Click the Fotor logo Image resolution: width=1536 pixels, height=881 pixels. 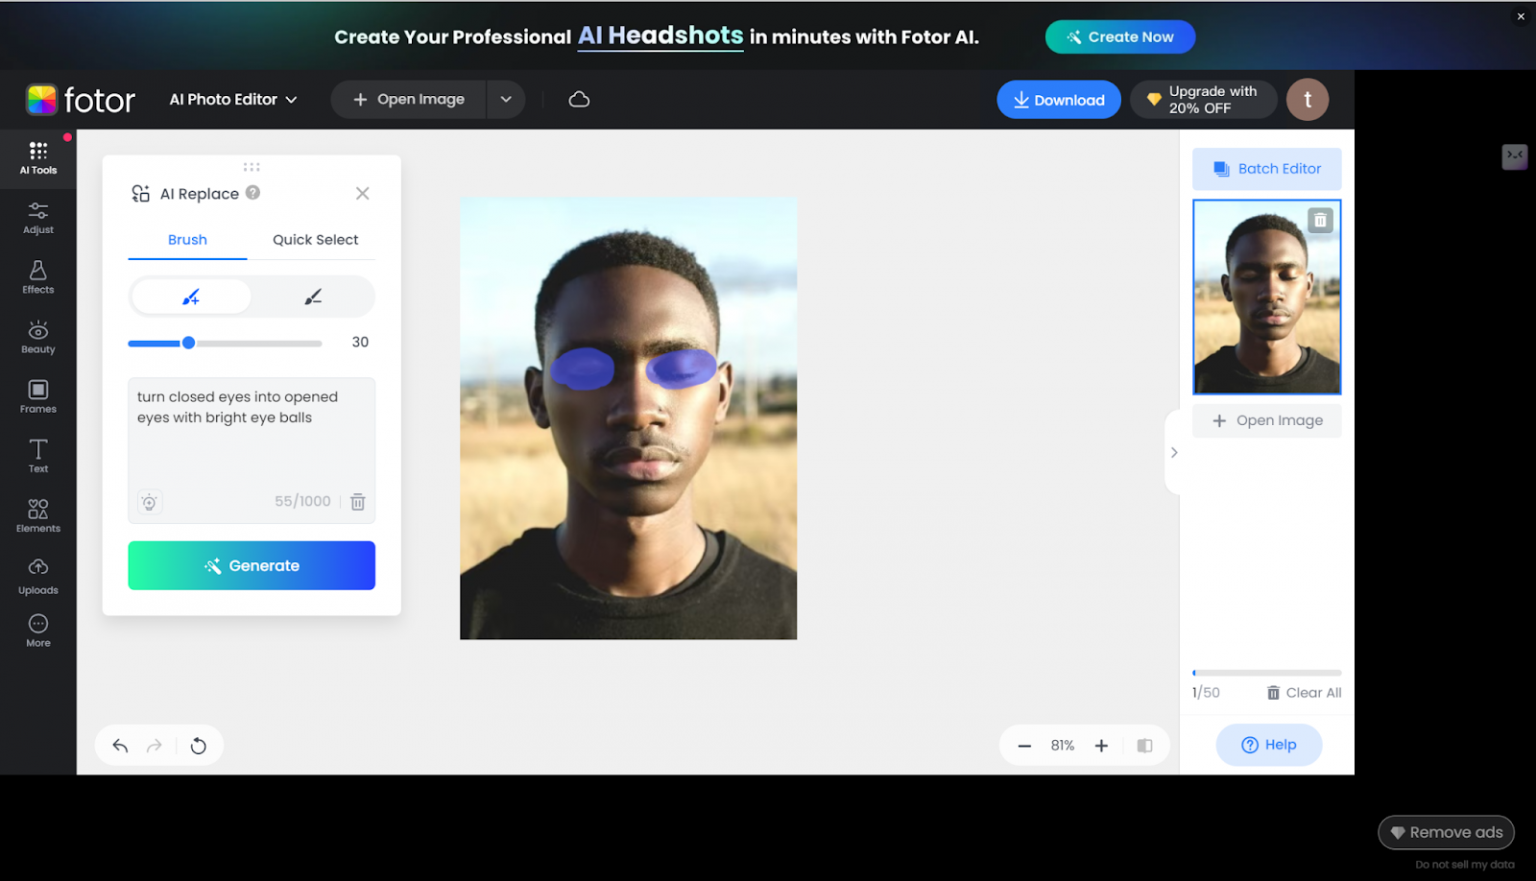click(80, 100)
